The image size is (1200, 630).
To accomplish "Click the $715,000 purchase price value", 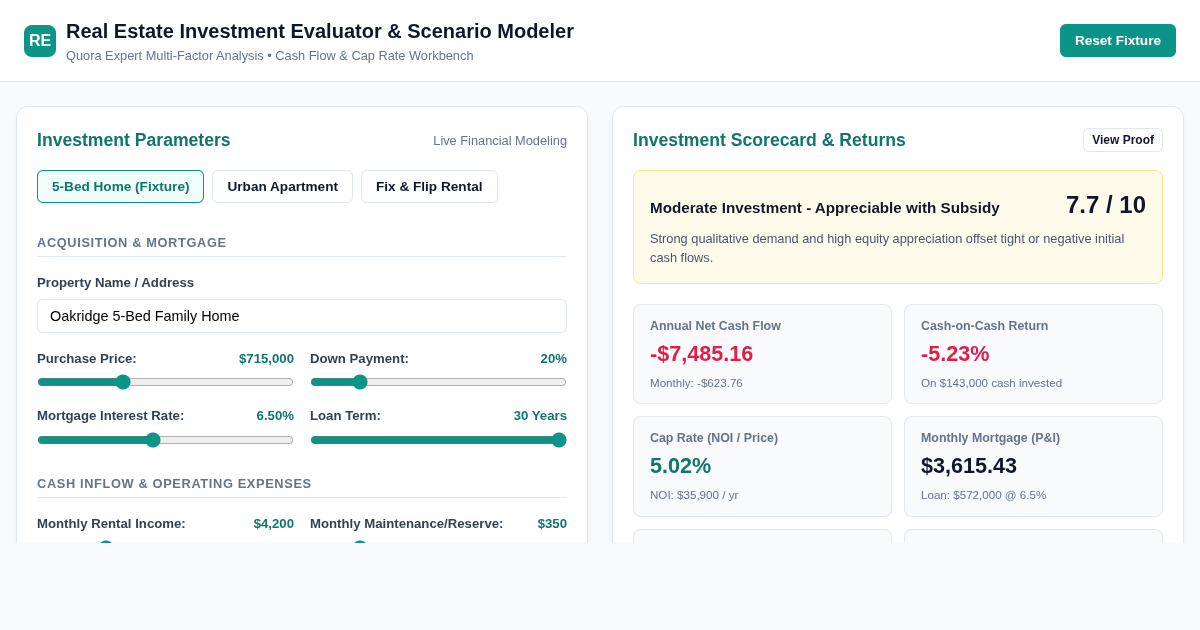I will [x=266, y=359].
